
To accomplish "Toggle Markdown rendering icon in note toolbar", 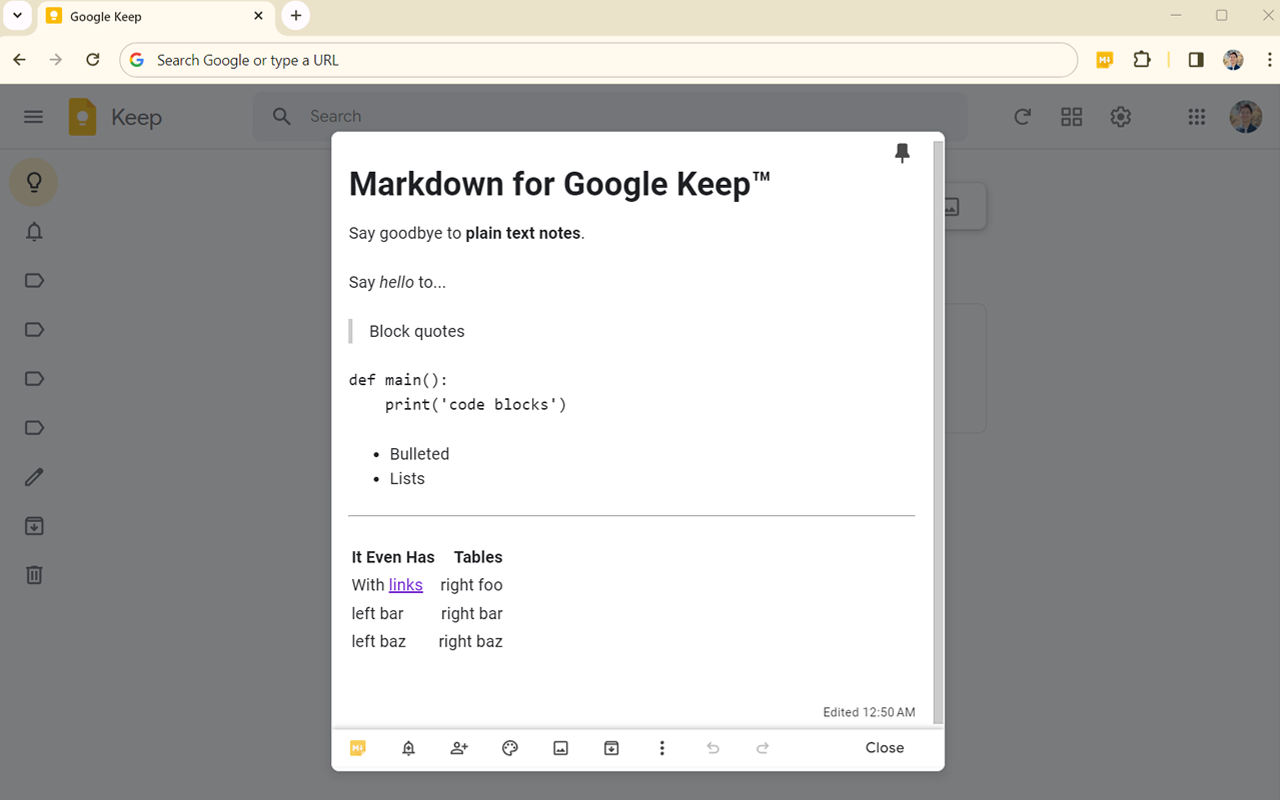I will (x=357, y=748).
